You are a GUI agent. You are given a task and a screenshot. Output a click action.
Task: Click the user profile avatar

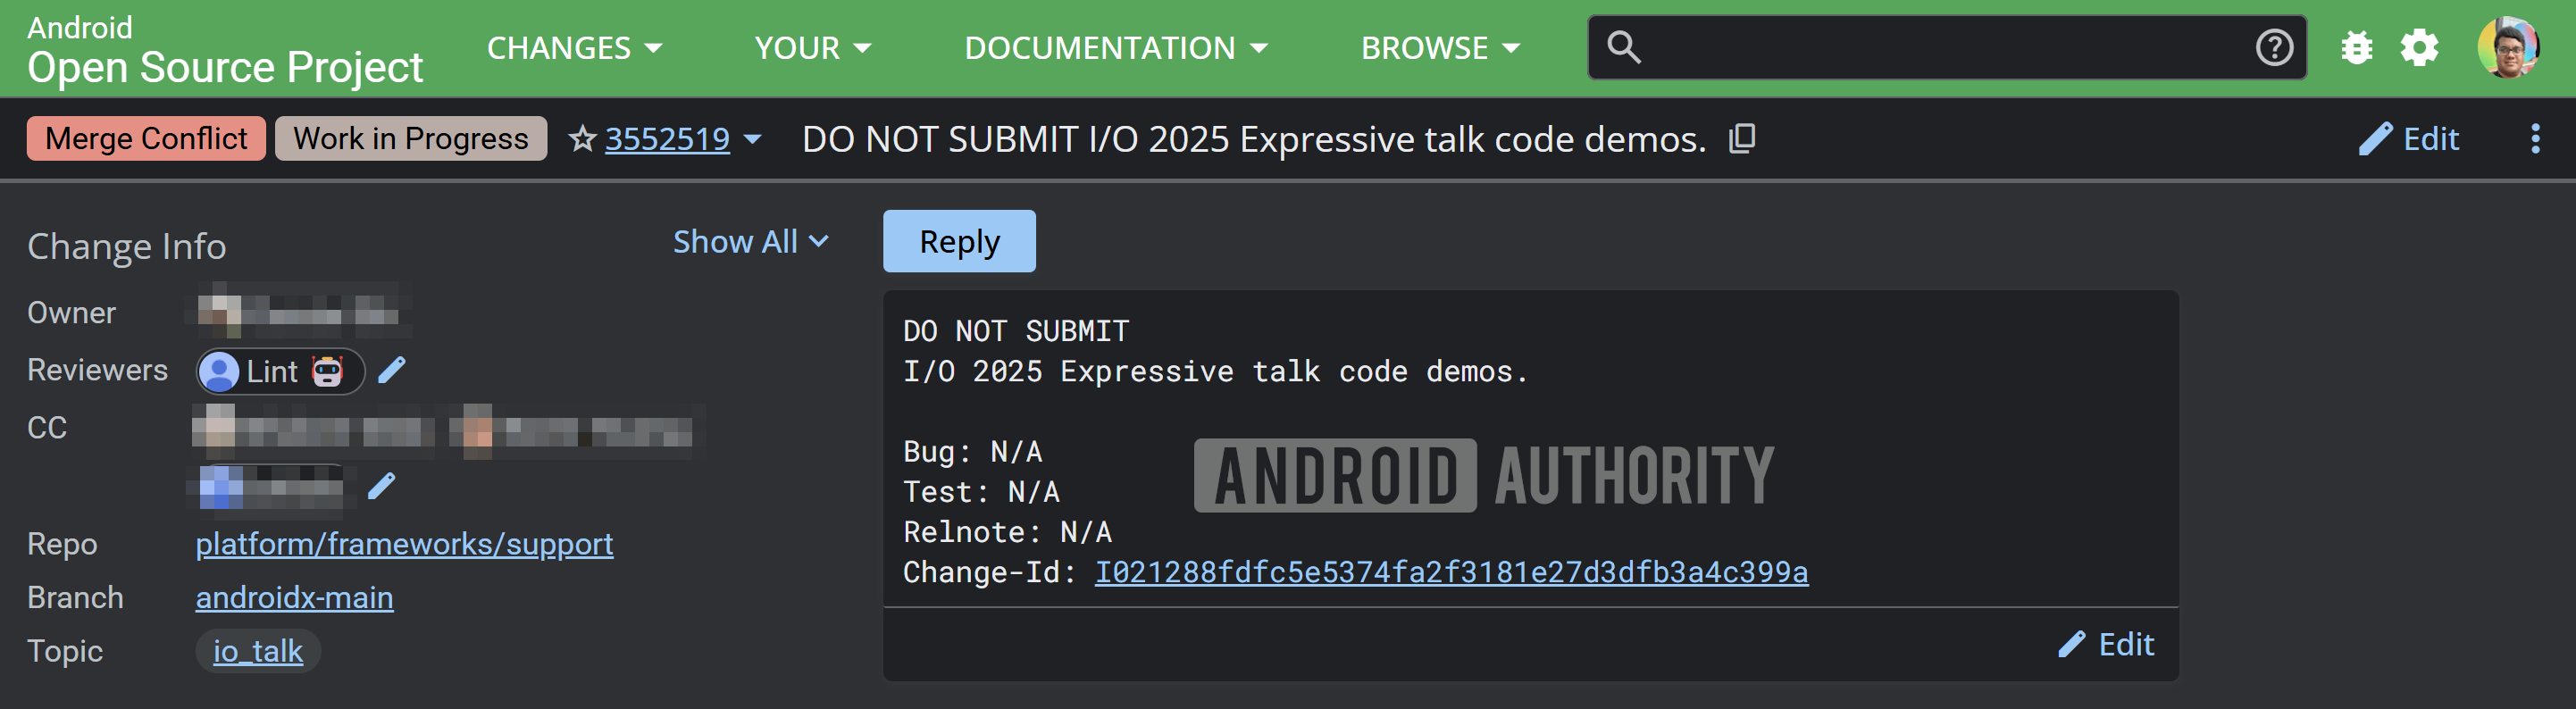(x=2507, y=47)
